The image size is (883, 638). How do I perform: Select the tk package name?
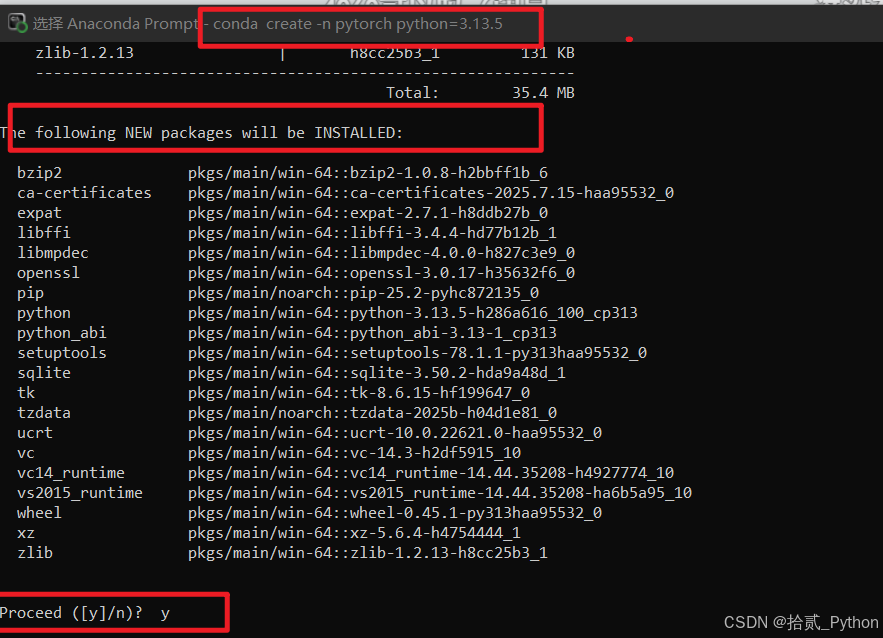26,392
